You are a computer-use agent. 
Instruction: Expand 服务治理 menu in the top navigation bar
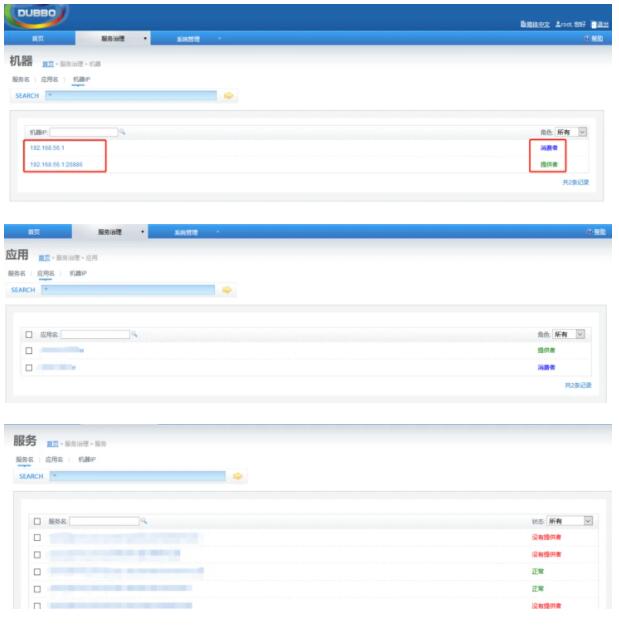[123, 38]
